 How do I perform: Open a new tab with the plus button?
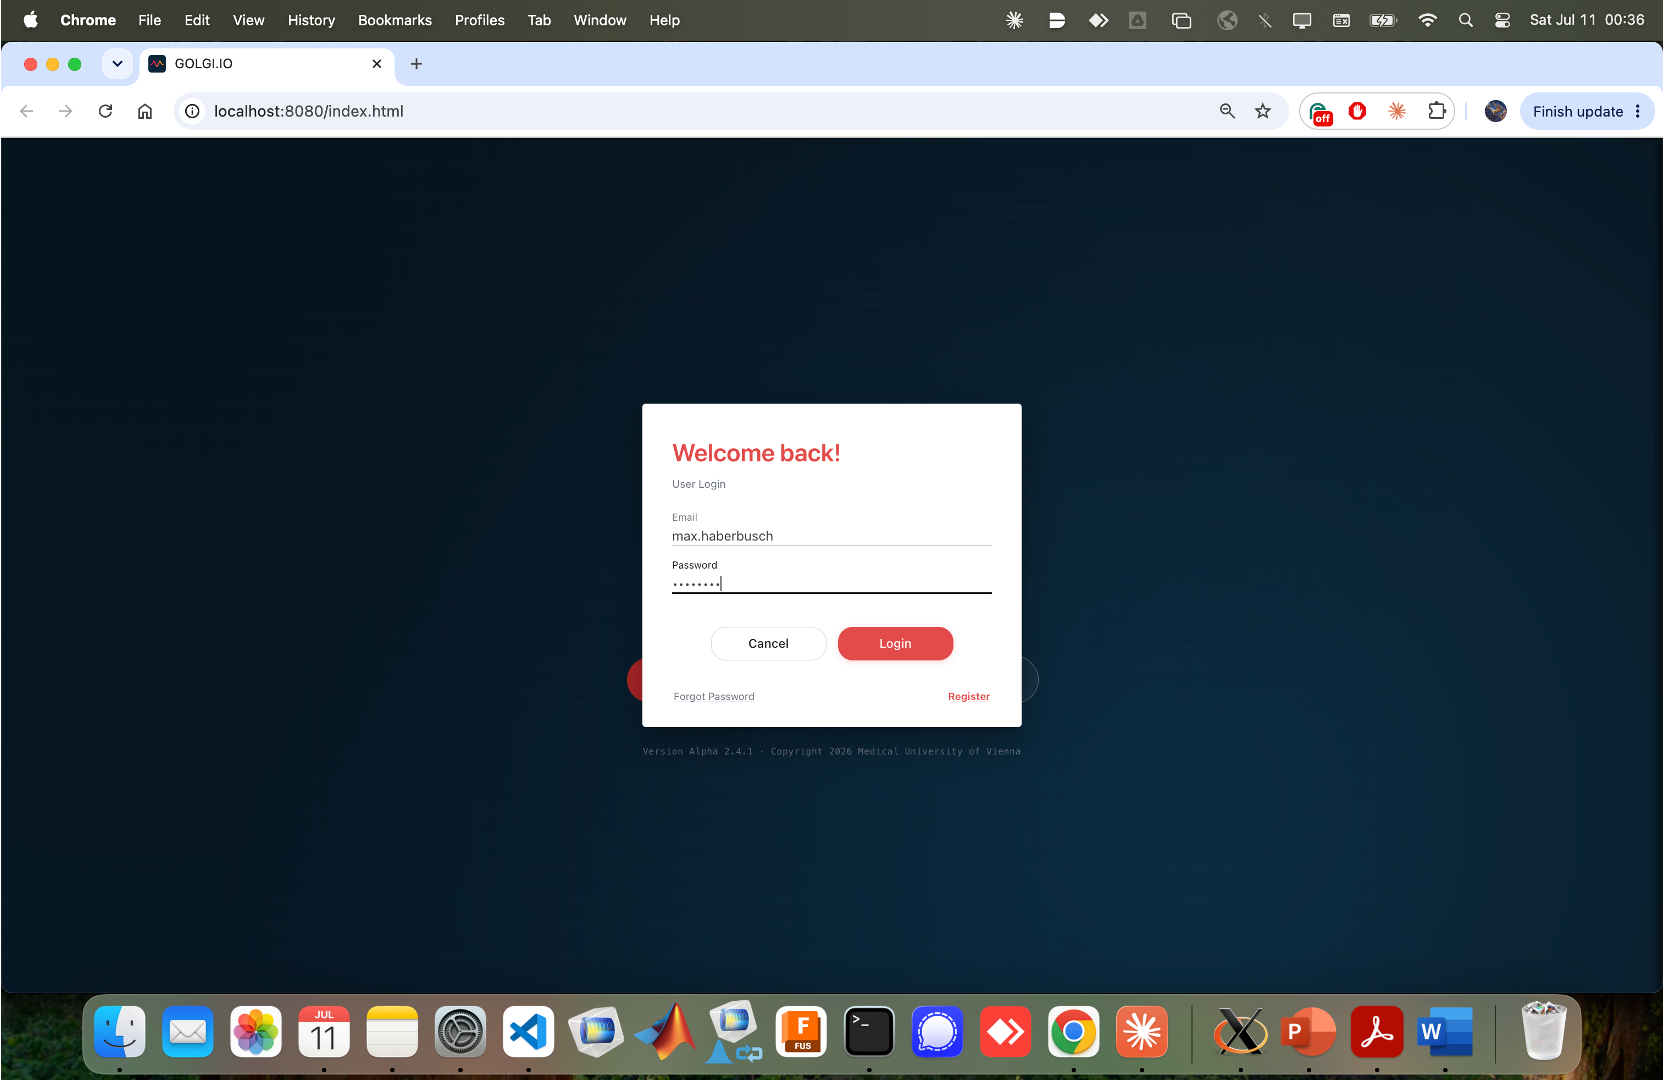(x=416, y=64)
